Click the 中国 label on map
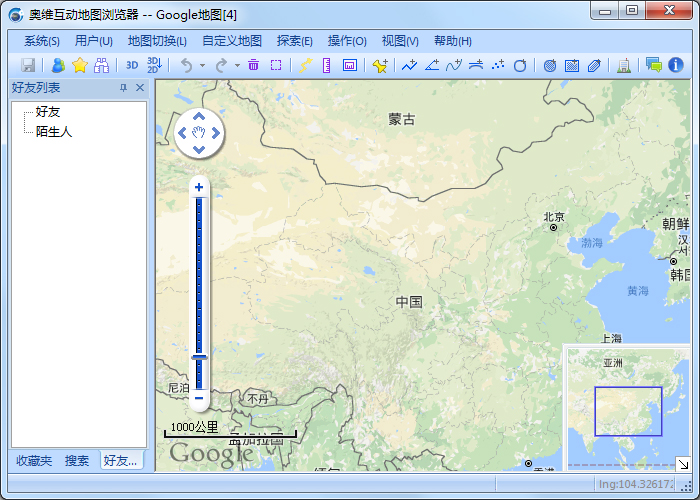Viewport: 700px width, 500px height. 409,302
